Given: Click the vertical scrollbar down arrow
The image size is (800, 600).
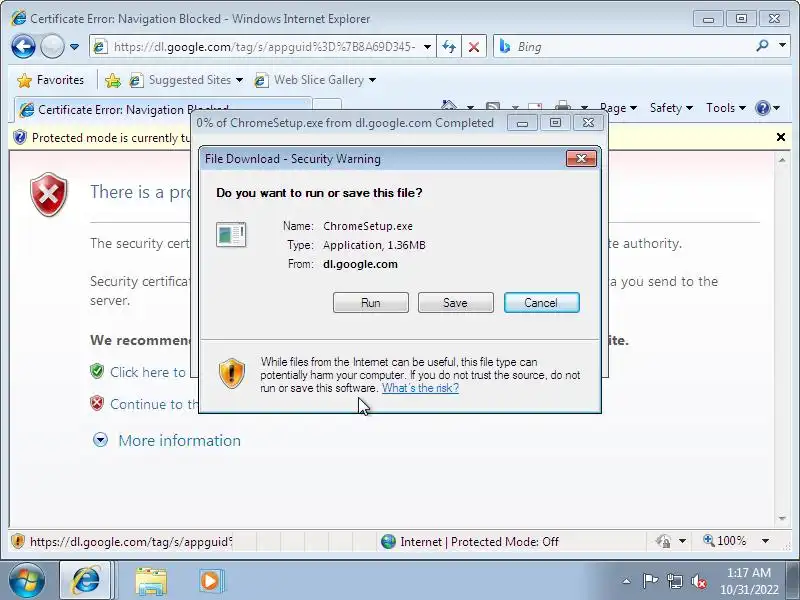Looking at the screenshot, I should click(782, 518).
